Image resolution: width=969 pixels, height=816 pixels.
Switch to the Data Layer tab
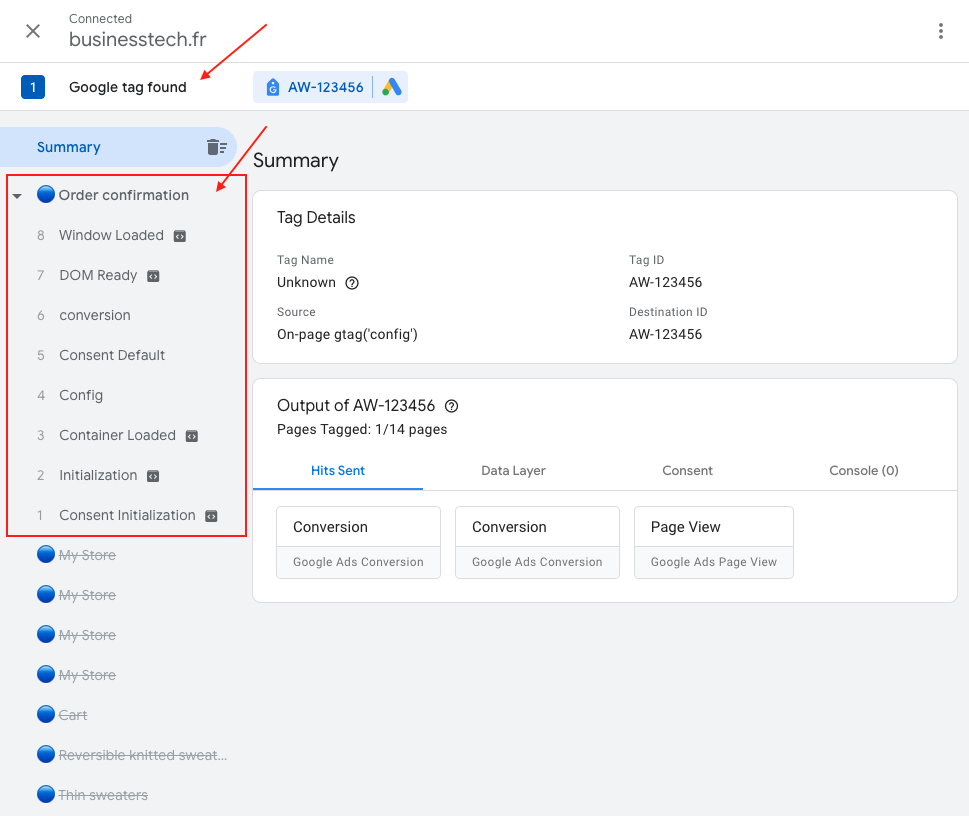[513, 470]
